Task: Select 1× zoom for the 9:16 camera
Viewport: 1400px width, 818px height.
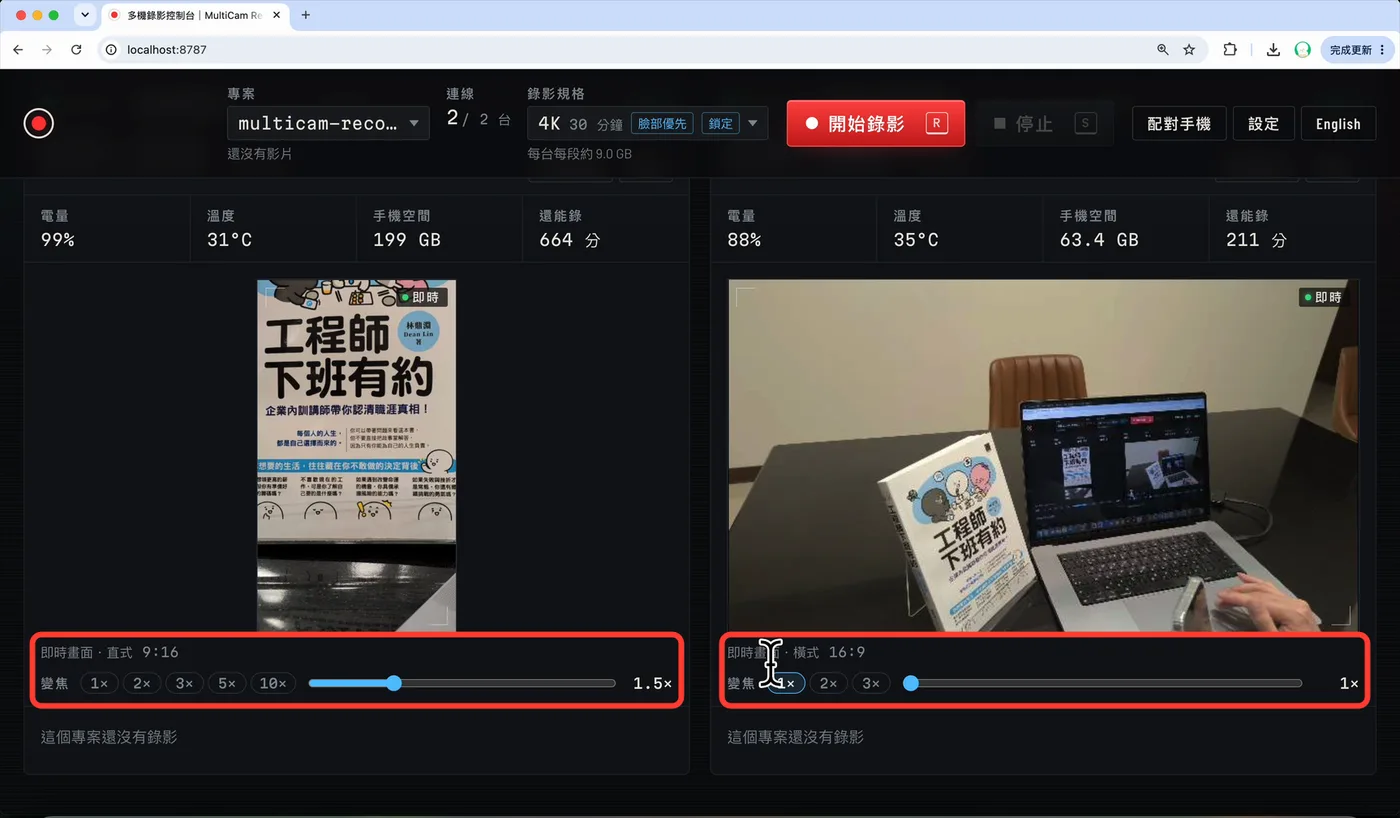Action: pyautogui.click(x=99, y=683)
